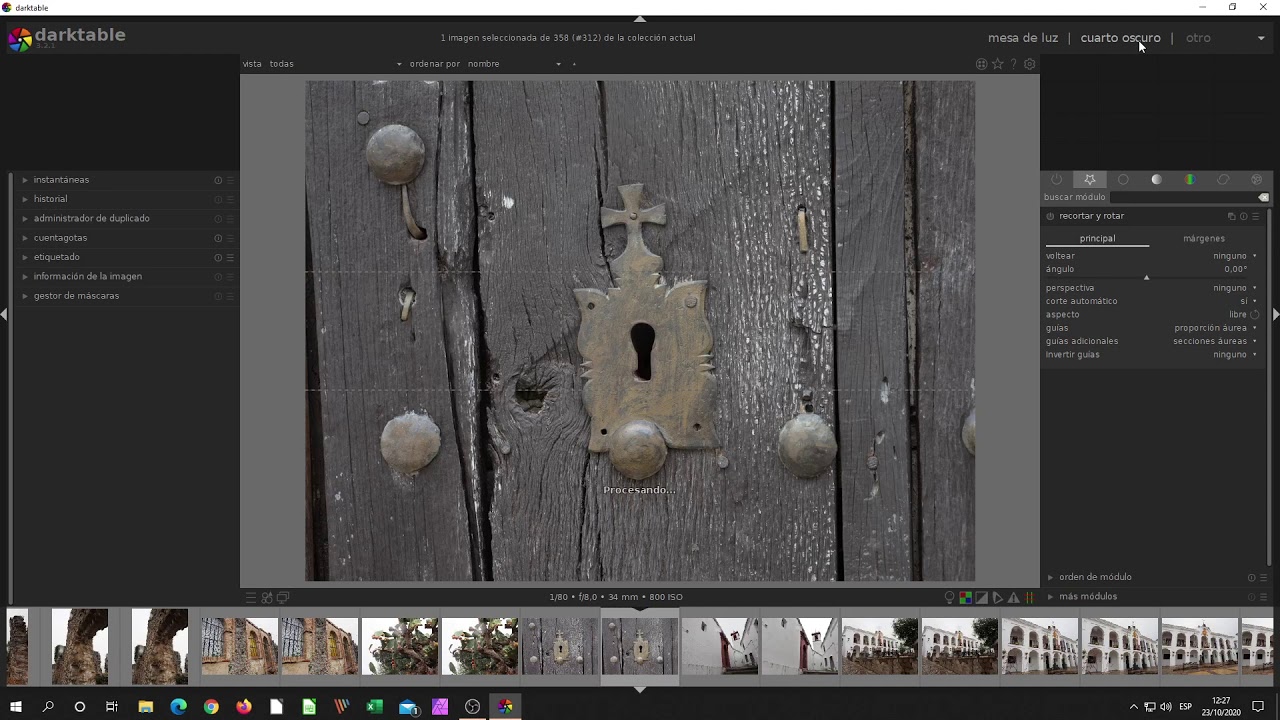
Task: Expand the gestor de máscaras panel
Action: pos(76,296)
